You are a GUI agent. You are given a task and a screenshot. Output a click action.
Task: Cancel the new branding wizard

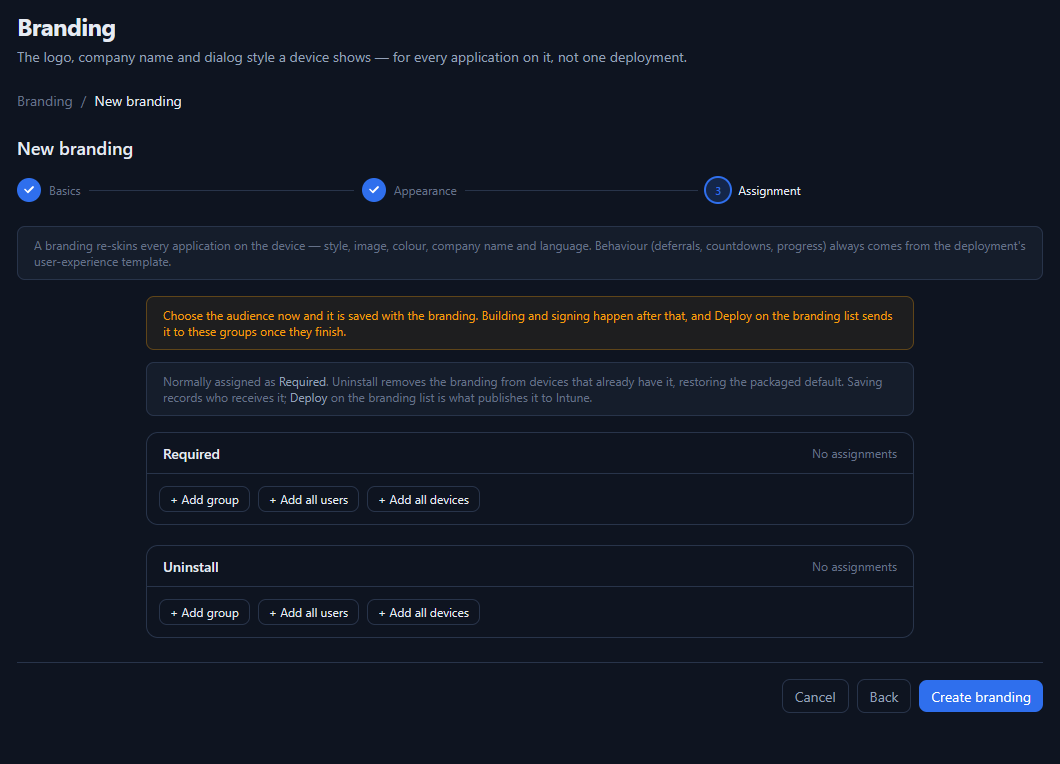[815, 696]
